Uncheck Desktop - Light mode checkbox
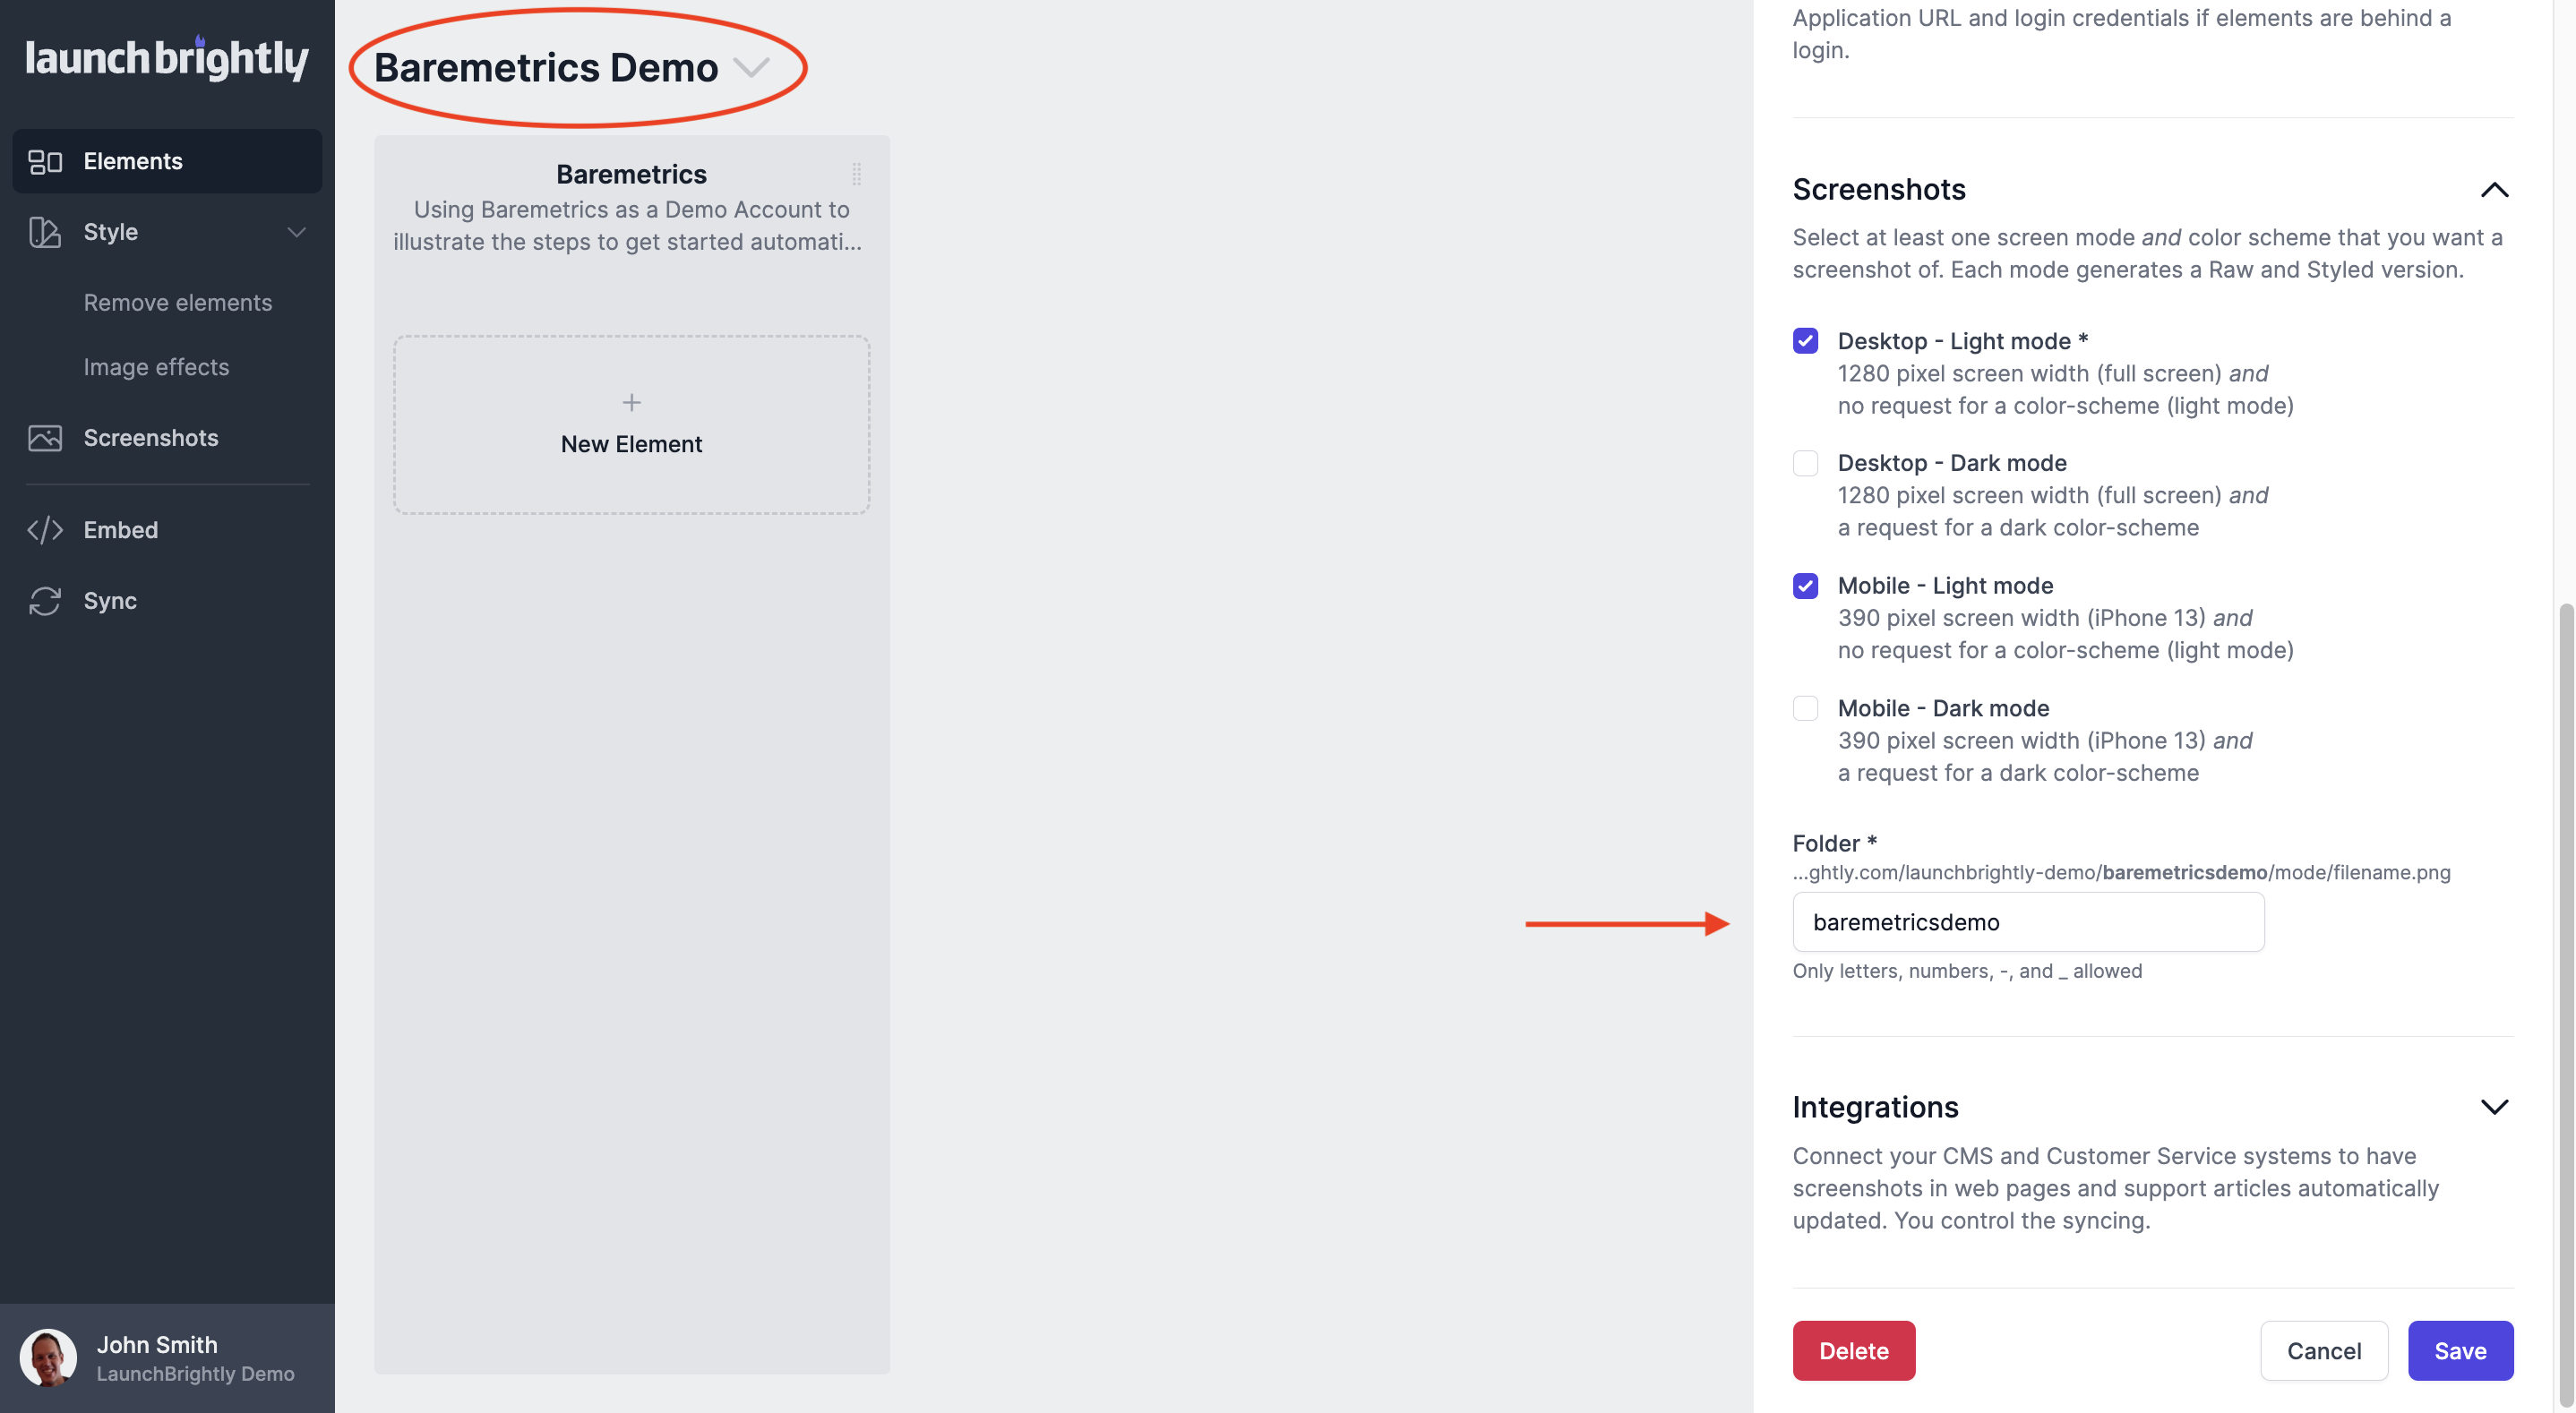 coord(1805,341)
